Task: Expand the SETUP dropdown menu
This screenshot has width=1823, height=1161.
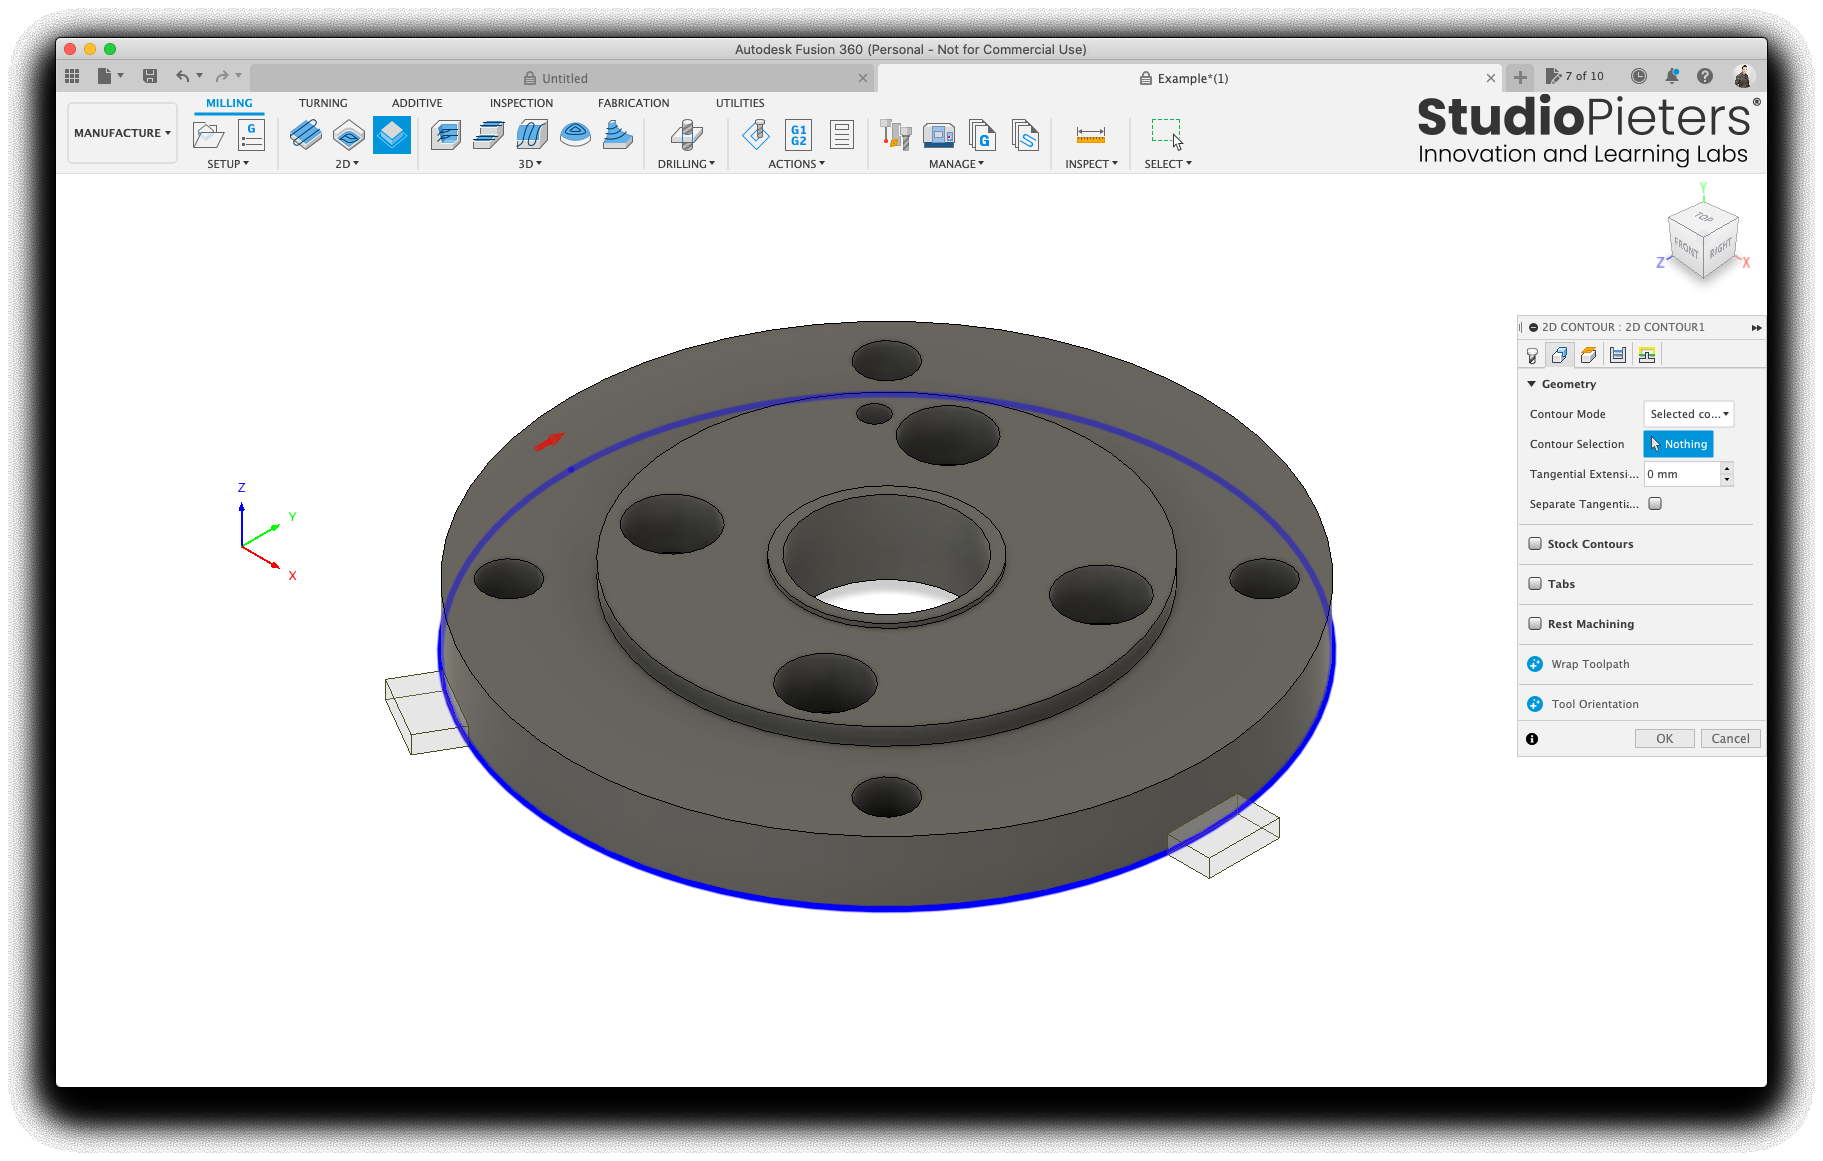Action: coord(228,164)
